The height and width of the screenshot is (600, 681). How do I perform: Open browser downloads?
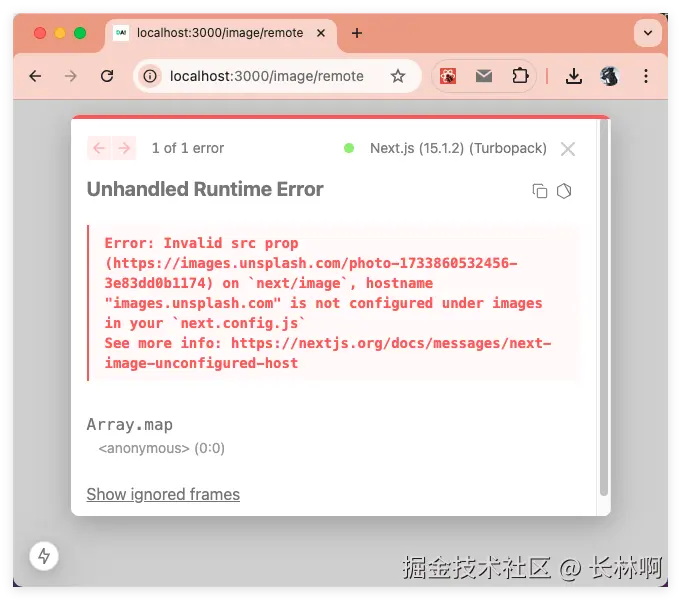(x=574, y=76)
